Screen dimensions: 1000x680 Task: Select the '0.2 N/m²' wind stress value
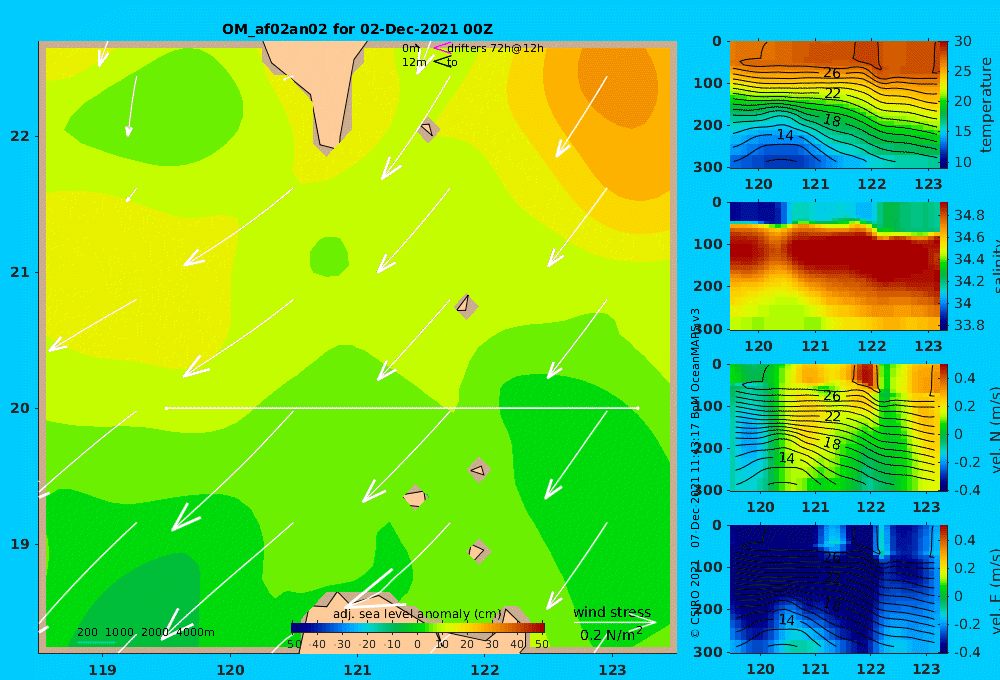611,635
